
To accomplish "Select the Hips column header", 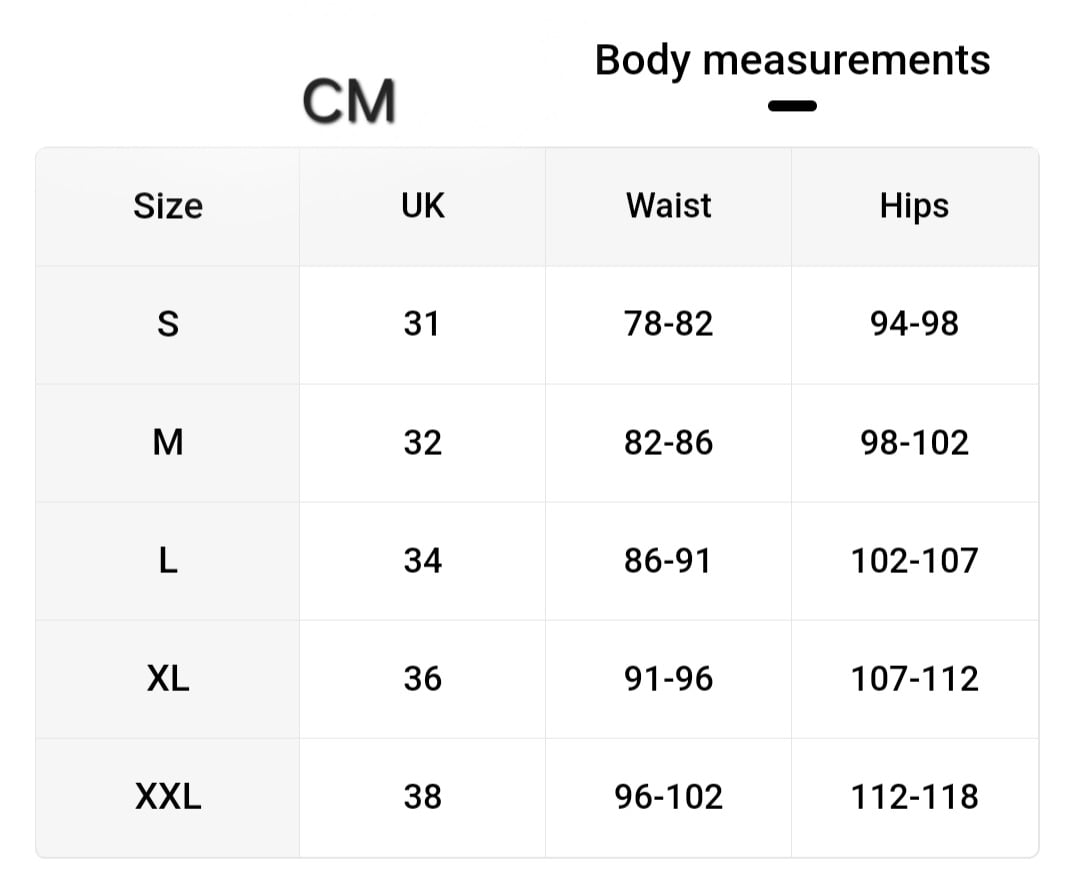I will click(x=914, y=206).
